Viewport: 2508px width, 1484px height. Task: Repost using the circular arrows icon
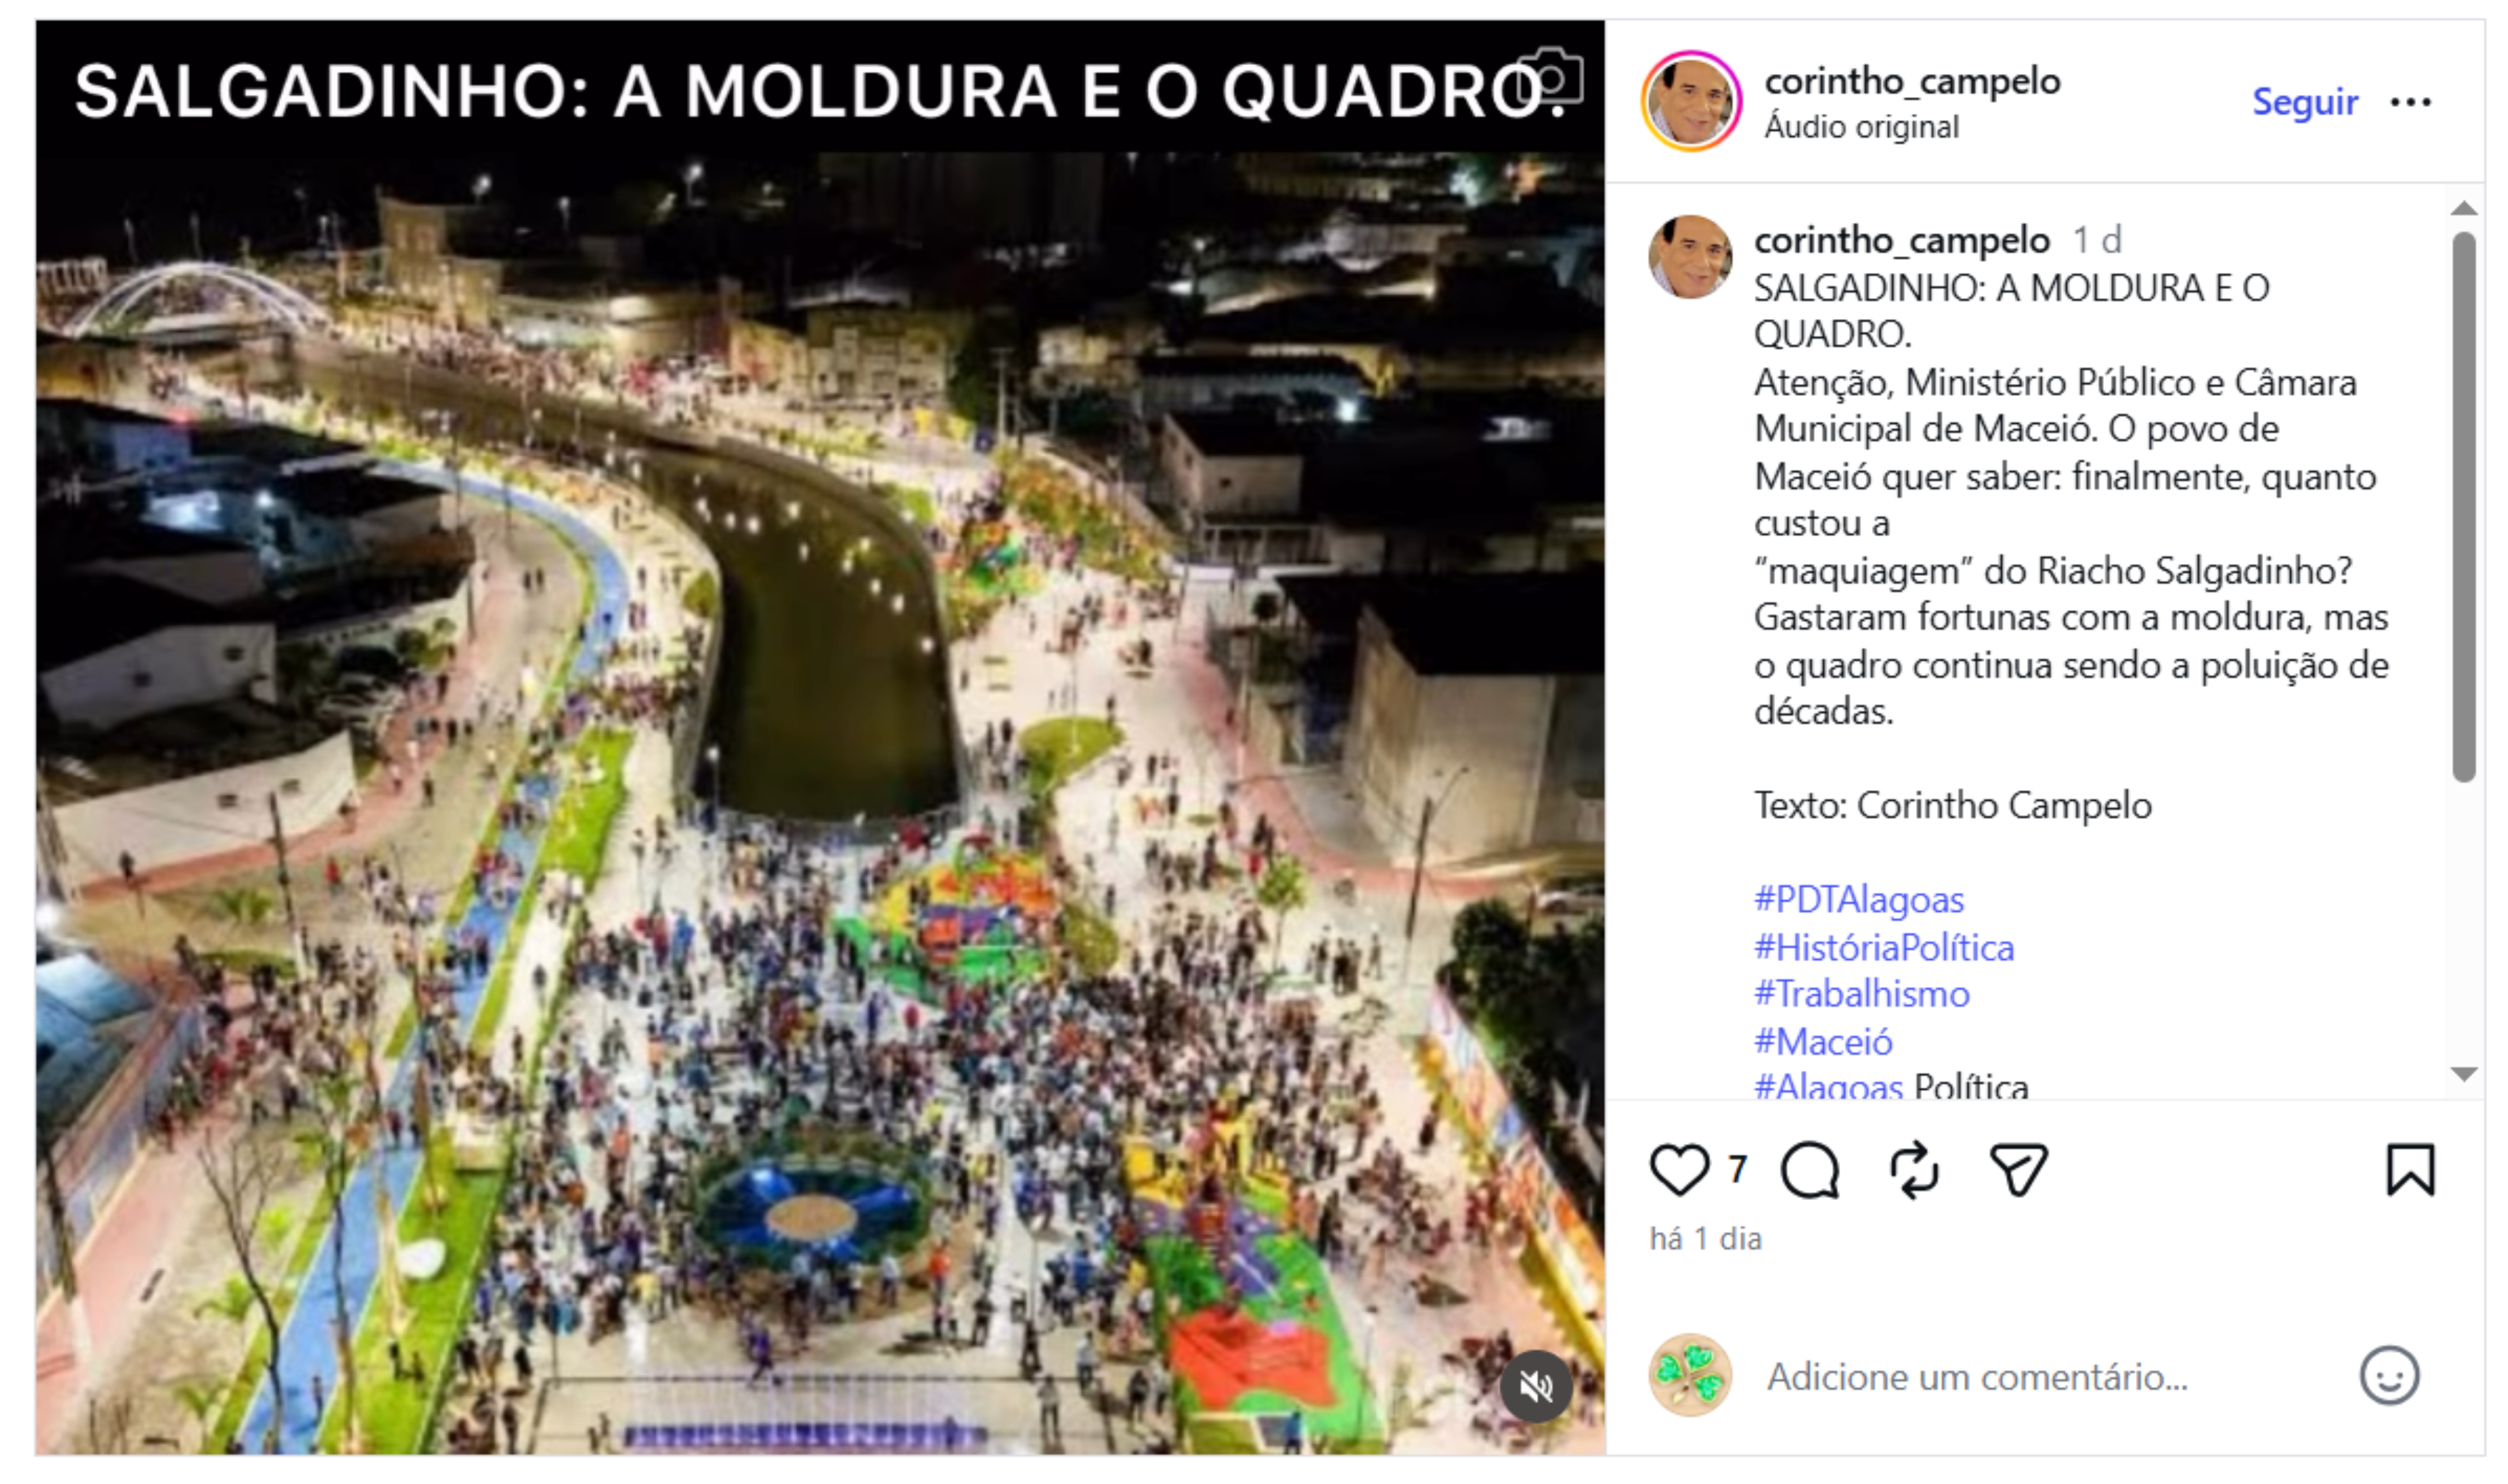click(1914, 1170)
